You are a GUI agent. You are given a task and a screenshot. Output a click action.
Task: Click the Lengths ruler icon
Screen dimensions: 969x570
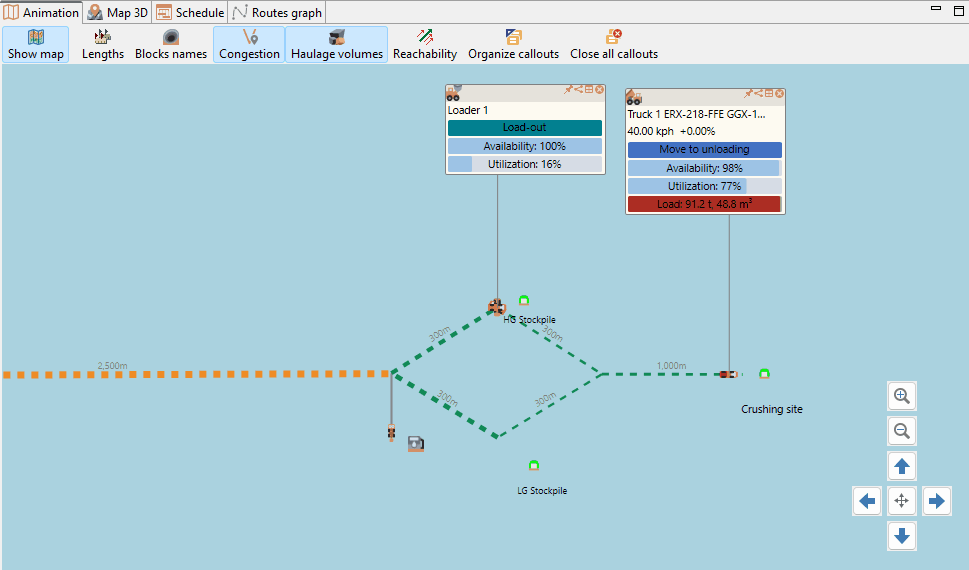point(103,37)
